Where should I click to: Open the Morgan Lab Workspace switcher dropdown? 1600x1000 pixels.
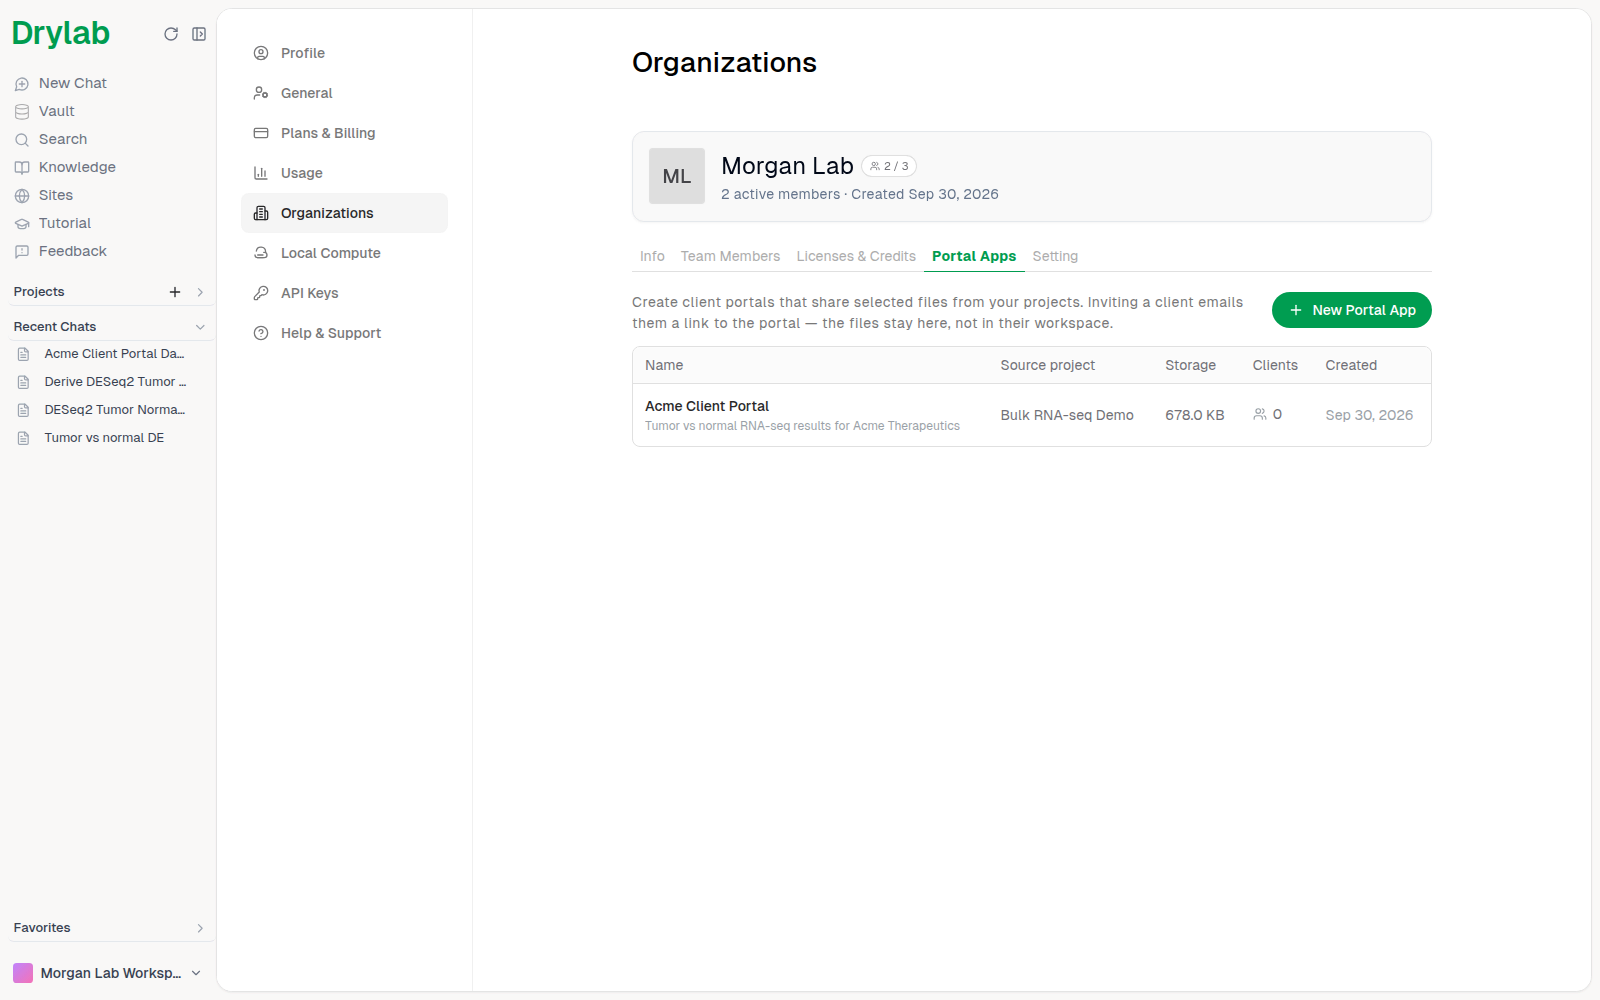click(x=108, y=973)
